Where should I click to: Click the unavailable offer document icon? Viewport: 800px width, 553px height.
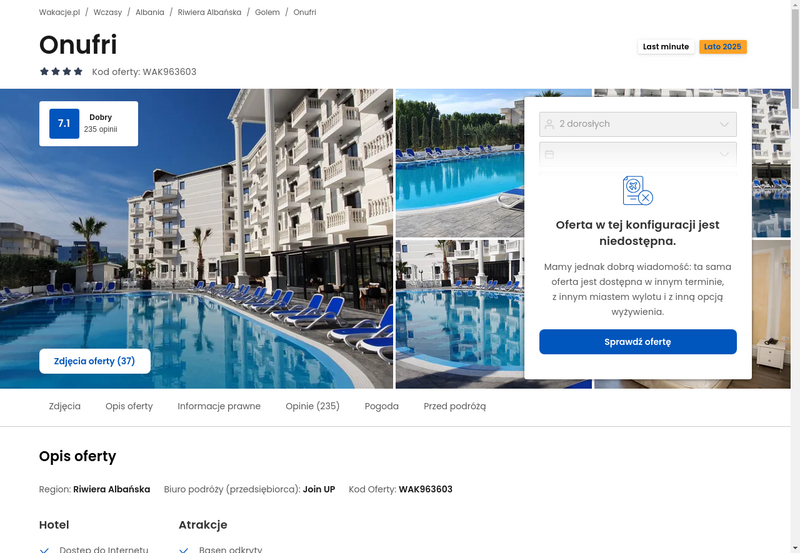[638, 190]
